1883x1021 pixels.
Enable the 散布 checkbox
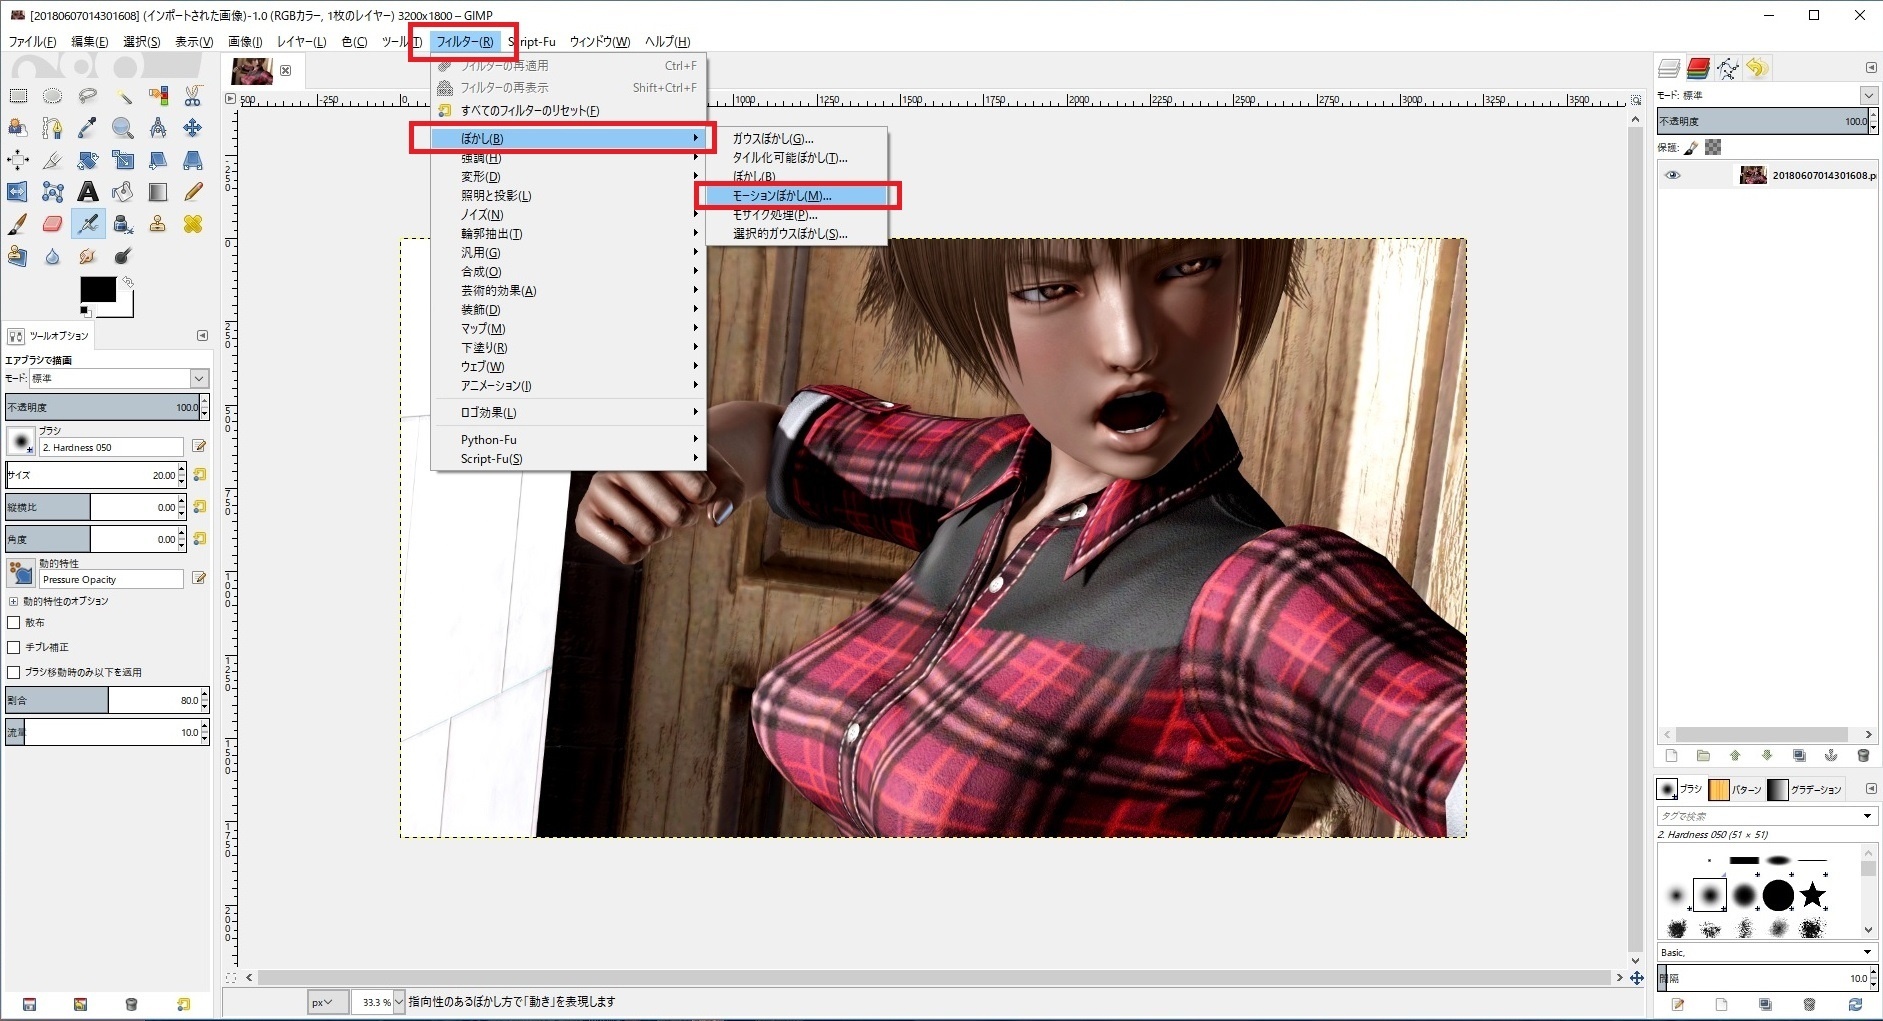pyautogui.click(x=14, y=622)
